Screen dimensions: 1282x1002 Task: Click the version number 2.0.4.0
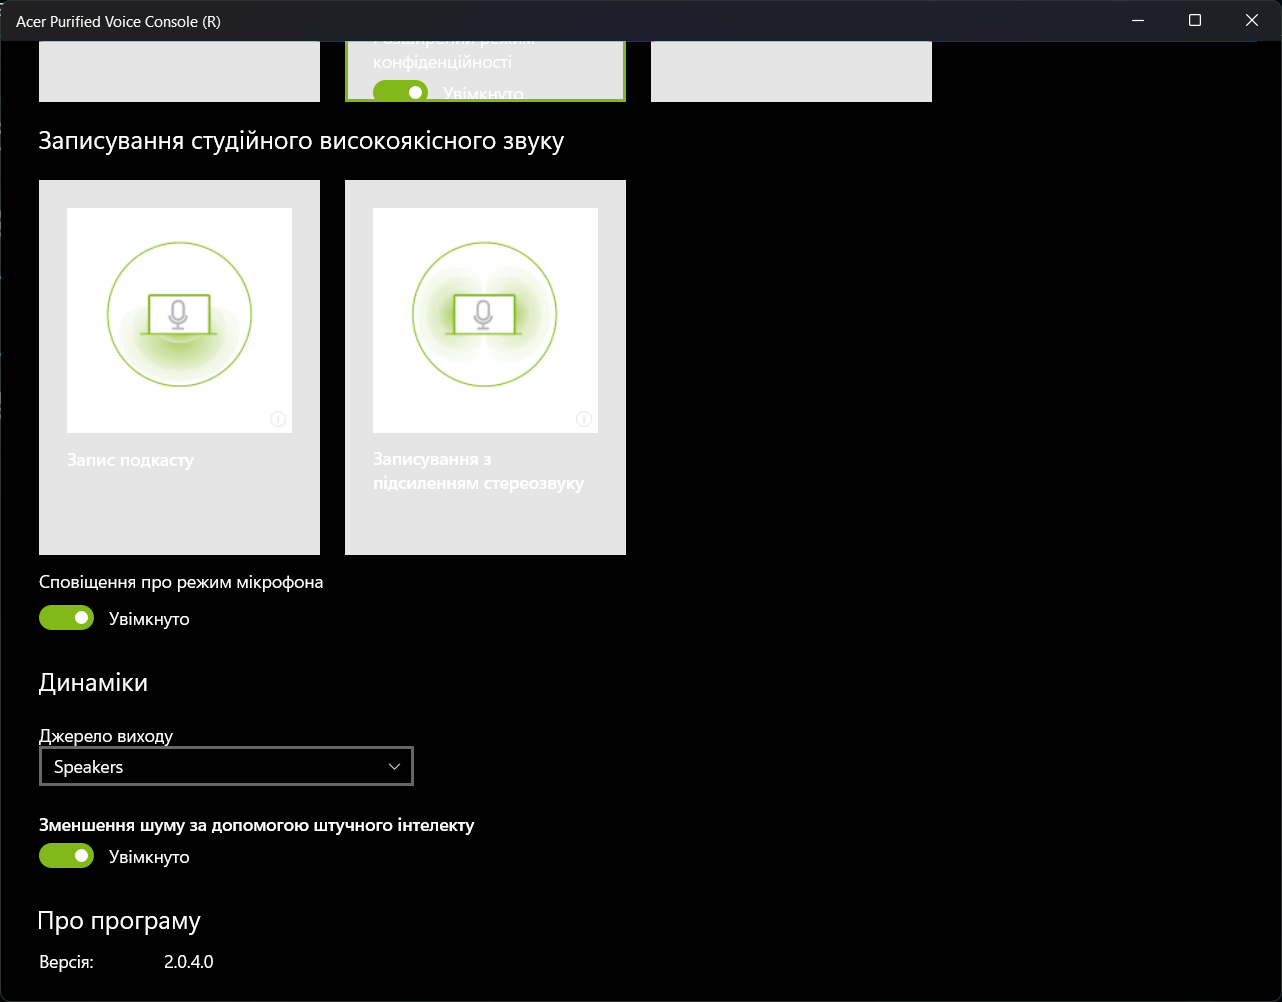(189, 962)
